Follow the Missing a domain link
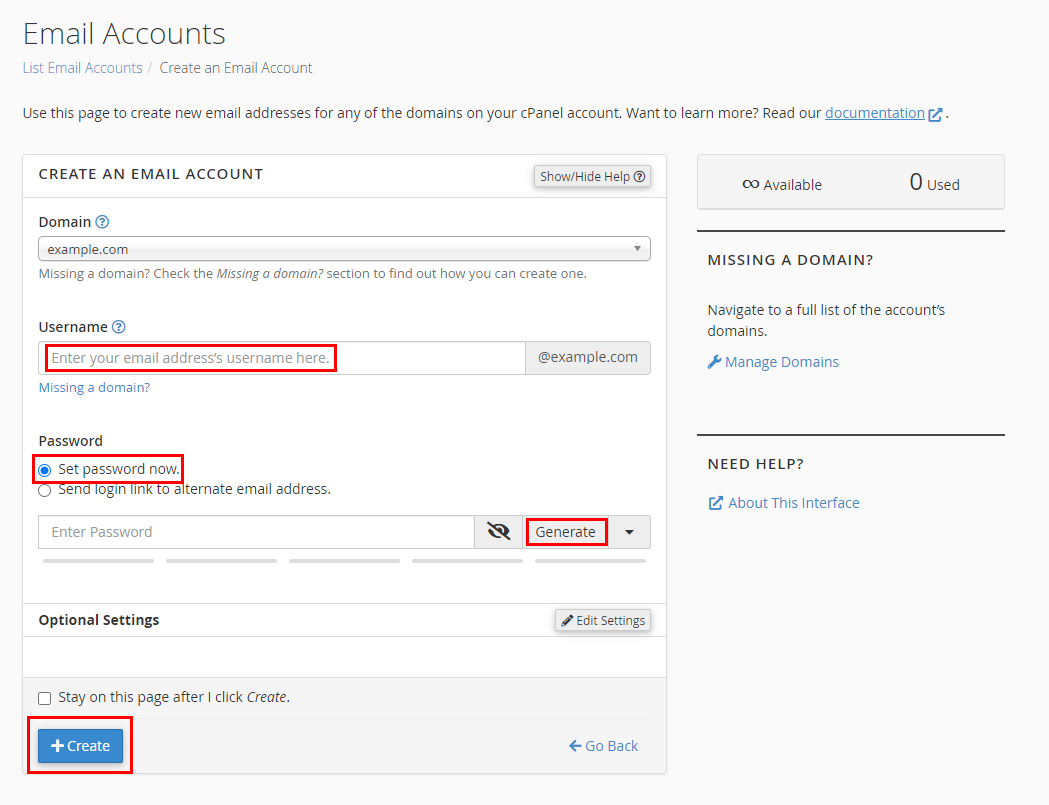1049x805 pixels. [93, 387]
